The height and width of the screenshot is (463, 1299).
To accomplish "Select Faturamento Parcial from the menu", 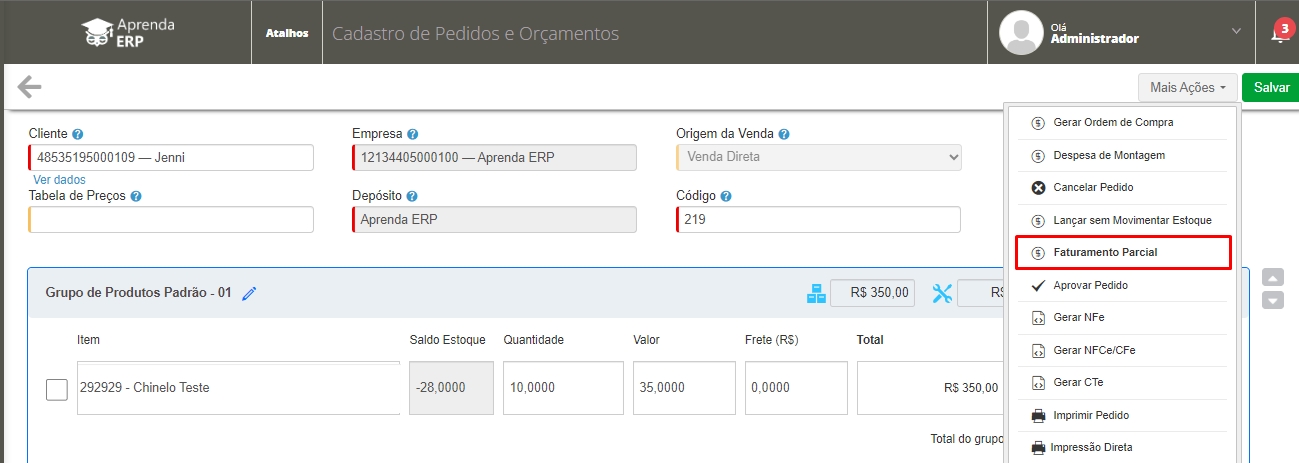I will click(x=1122, y=253).
